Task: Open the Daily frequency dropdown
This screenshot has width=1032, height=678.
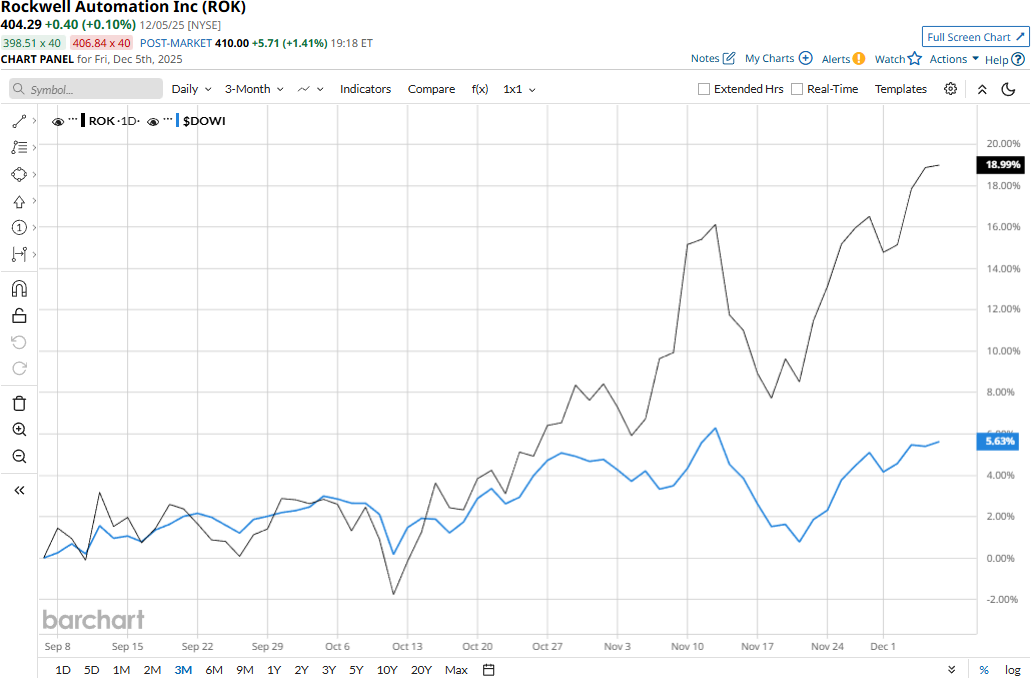Action: 190,89
